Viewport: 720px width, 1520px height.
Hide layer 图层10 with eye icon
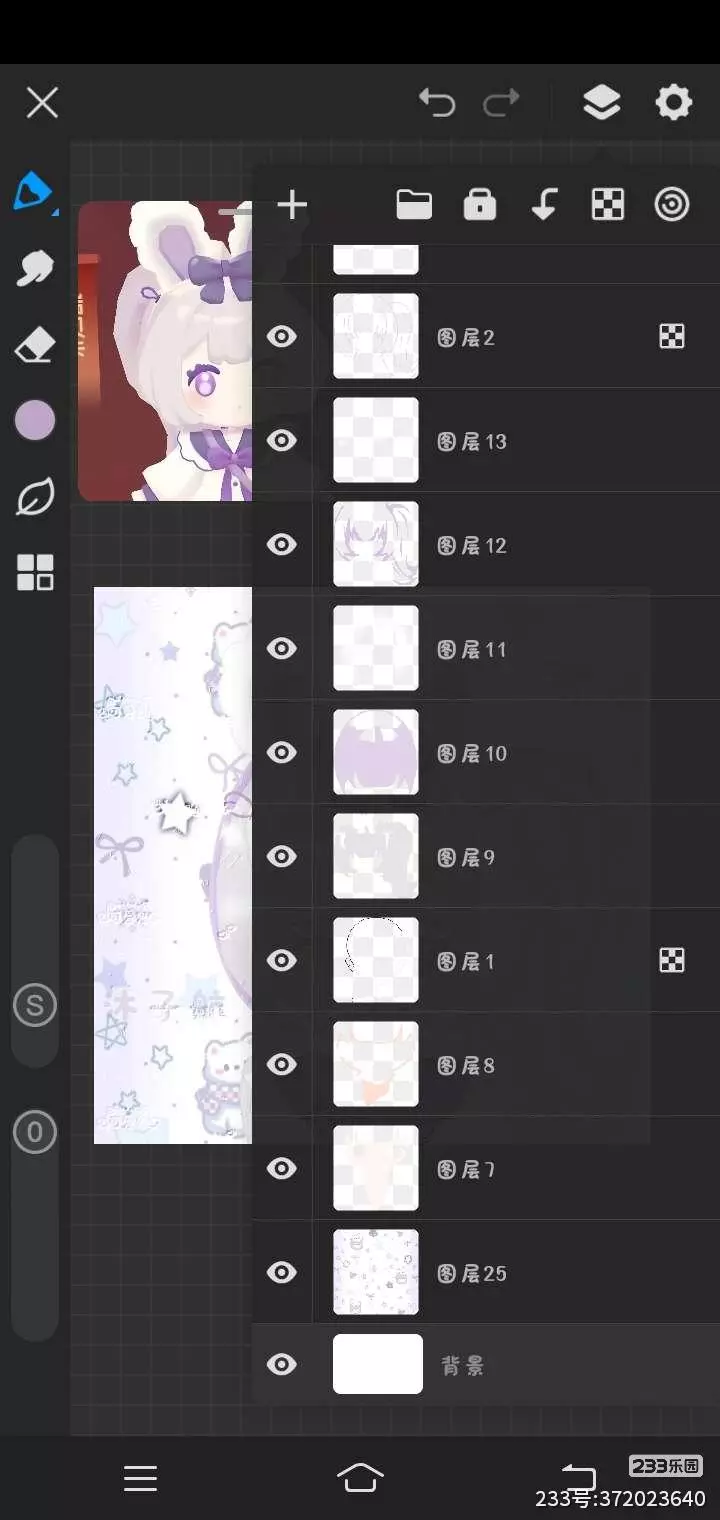tap(282, 752)
